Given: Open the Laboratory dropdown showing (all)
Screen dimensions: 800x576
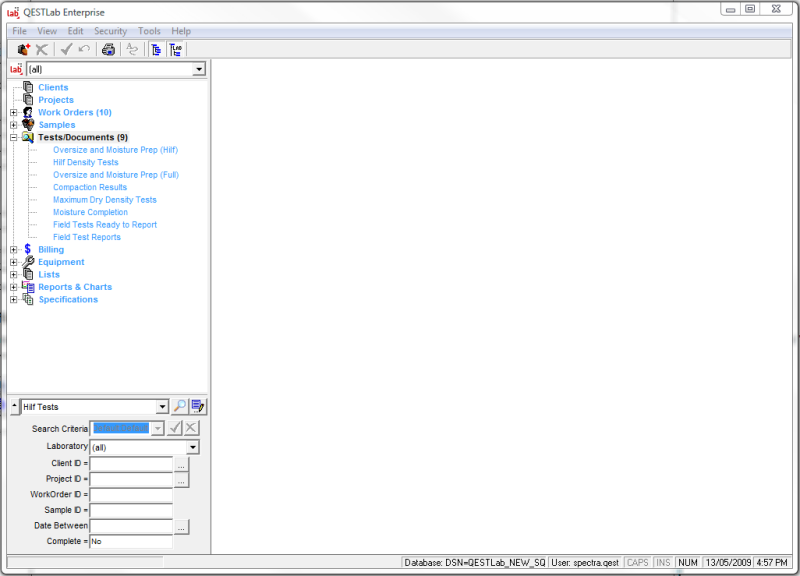Looking at the screenshot, I should [192, 446].
